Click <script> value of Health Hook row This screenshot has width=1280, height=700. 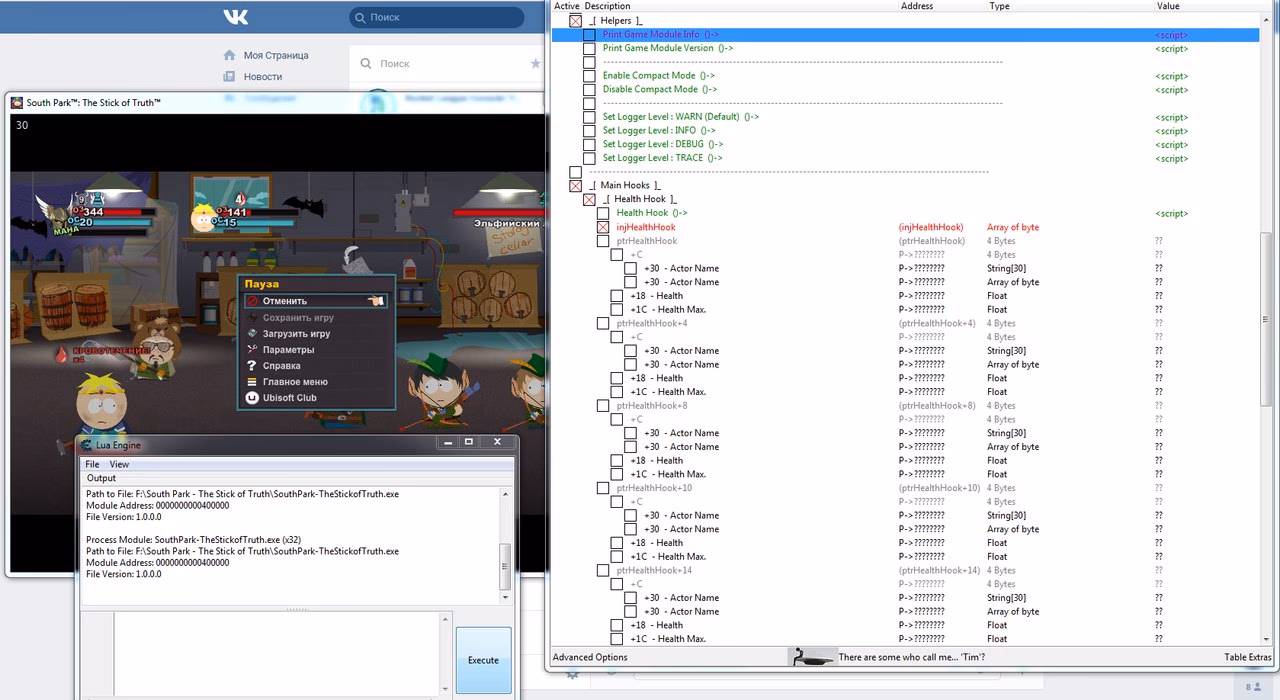[x=1171, y=213]
